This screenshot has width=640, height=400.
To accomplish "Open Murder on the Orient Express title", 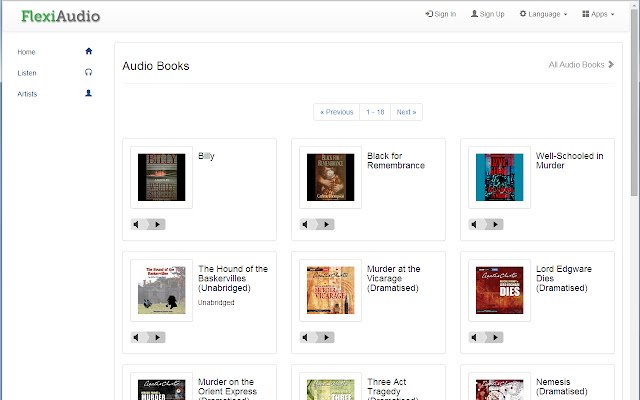I will tap(227, 389).
